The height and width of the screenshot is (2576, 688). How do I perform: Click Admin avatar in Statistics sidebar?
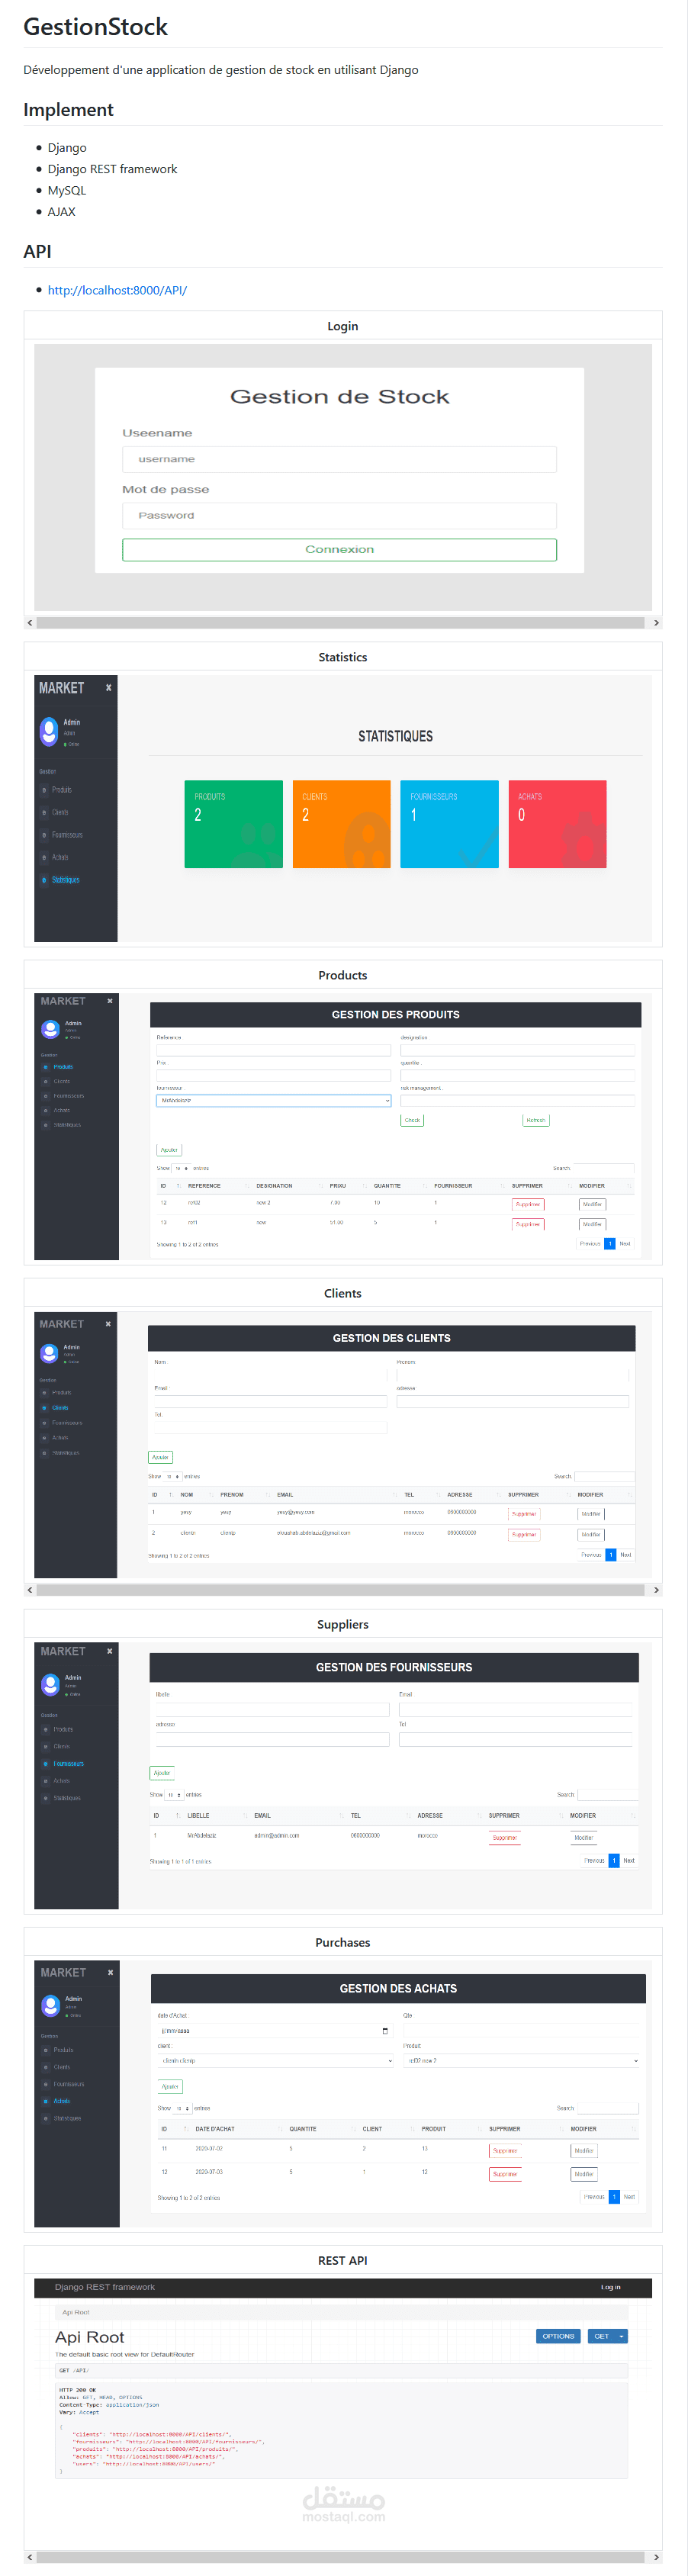pos(49,732)
